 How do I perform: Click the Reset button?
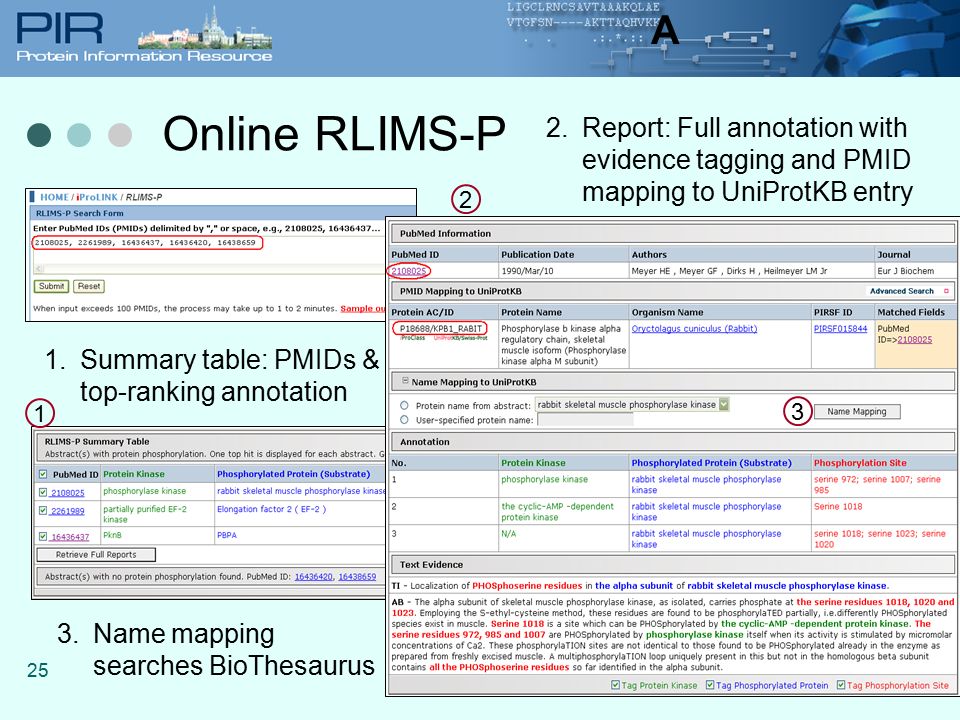tap(89, 286)
